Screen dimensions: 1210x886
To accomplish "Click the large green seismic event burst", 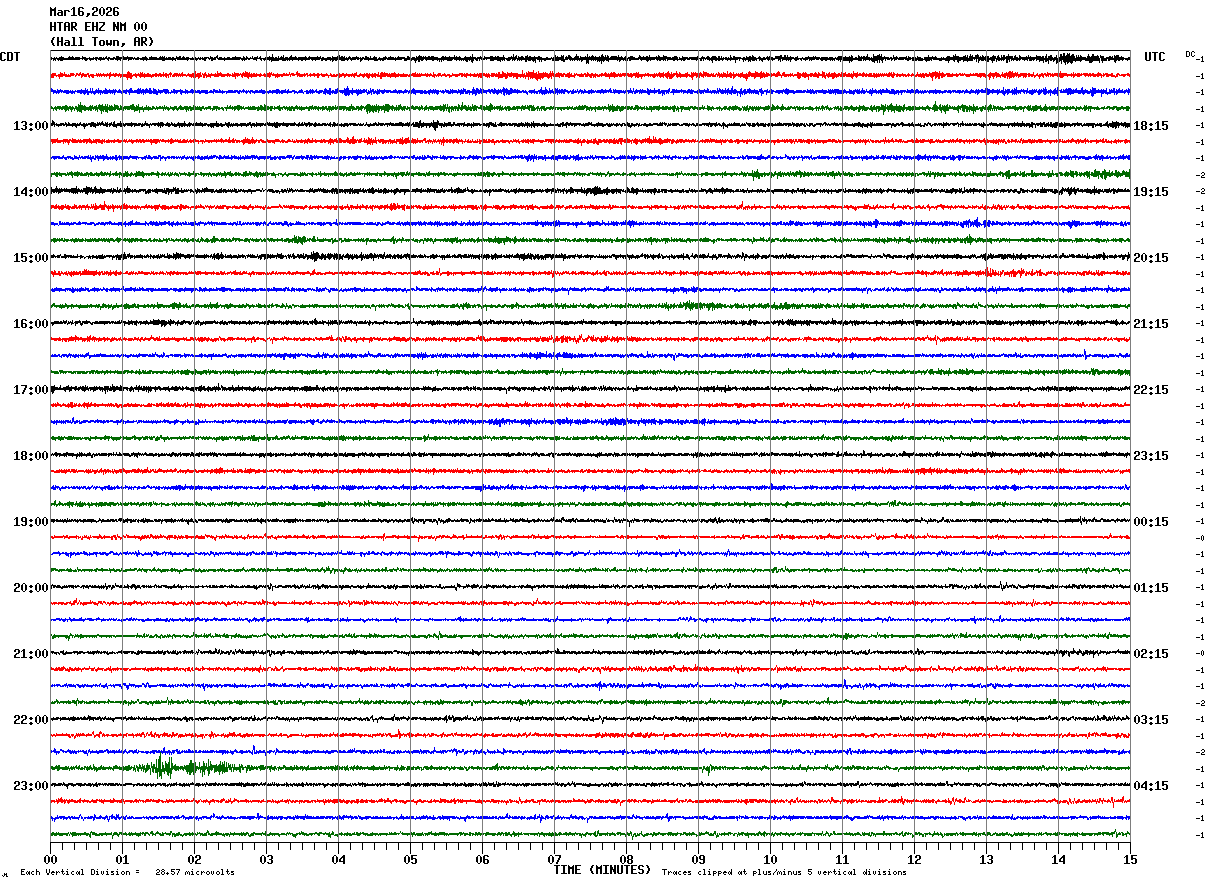I will tap(190, 768).
